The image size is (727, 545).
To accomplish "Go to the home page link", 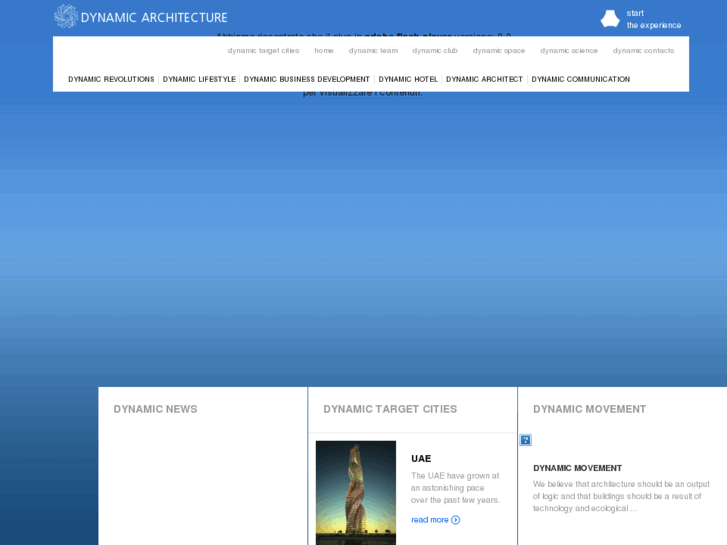I will (324, 51).
